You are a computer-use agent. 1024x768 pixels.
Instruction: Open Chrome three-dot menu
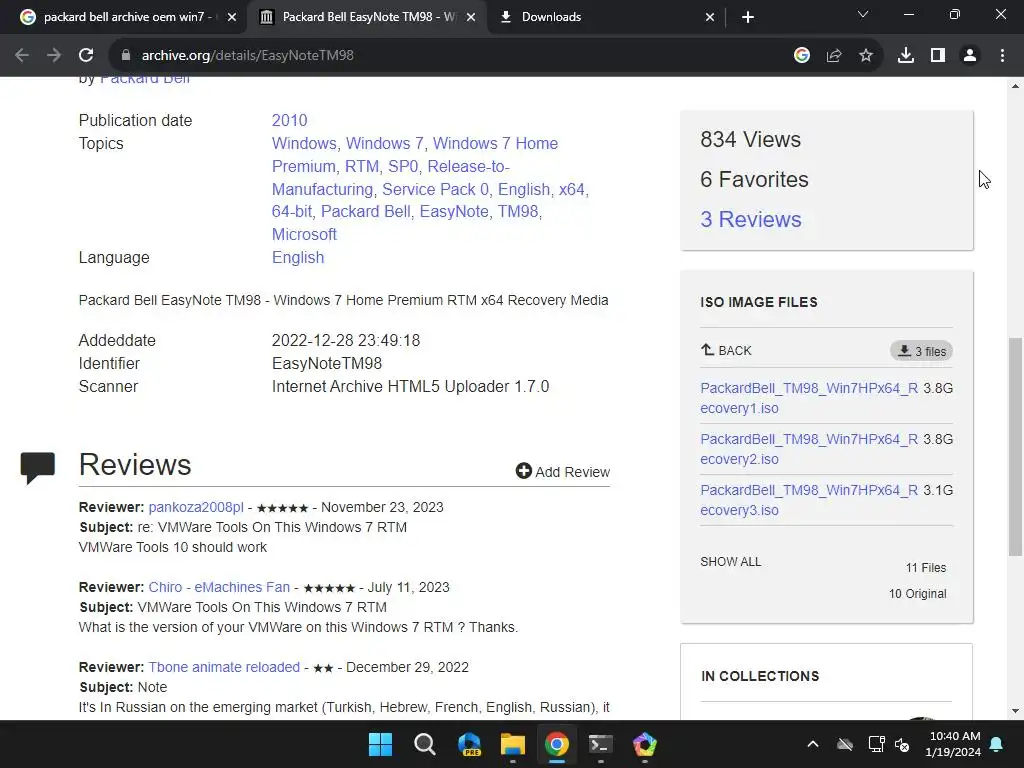(x=1002, y=56)
